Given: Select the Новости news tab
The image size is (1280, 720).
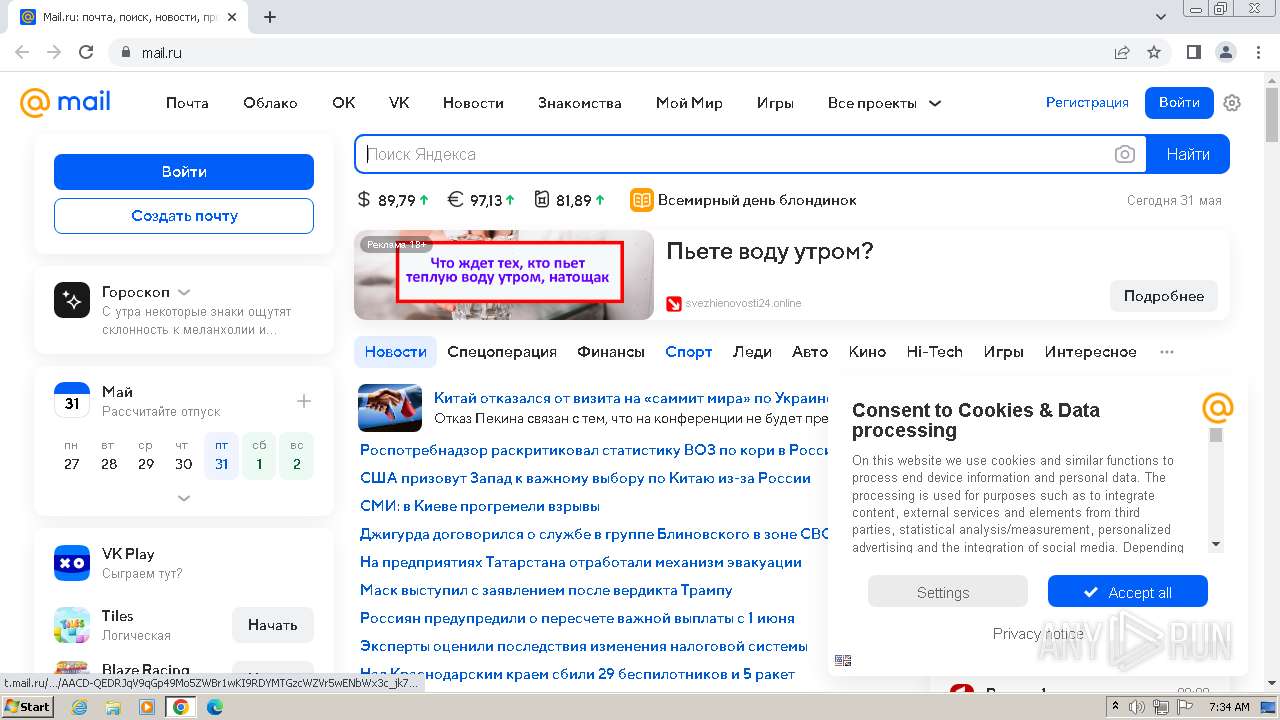Looking at the screenshot, I should point(396,352).
